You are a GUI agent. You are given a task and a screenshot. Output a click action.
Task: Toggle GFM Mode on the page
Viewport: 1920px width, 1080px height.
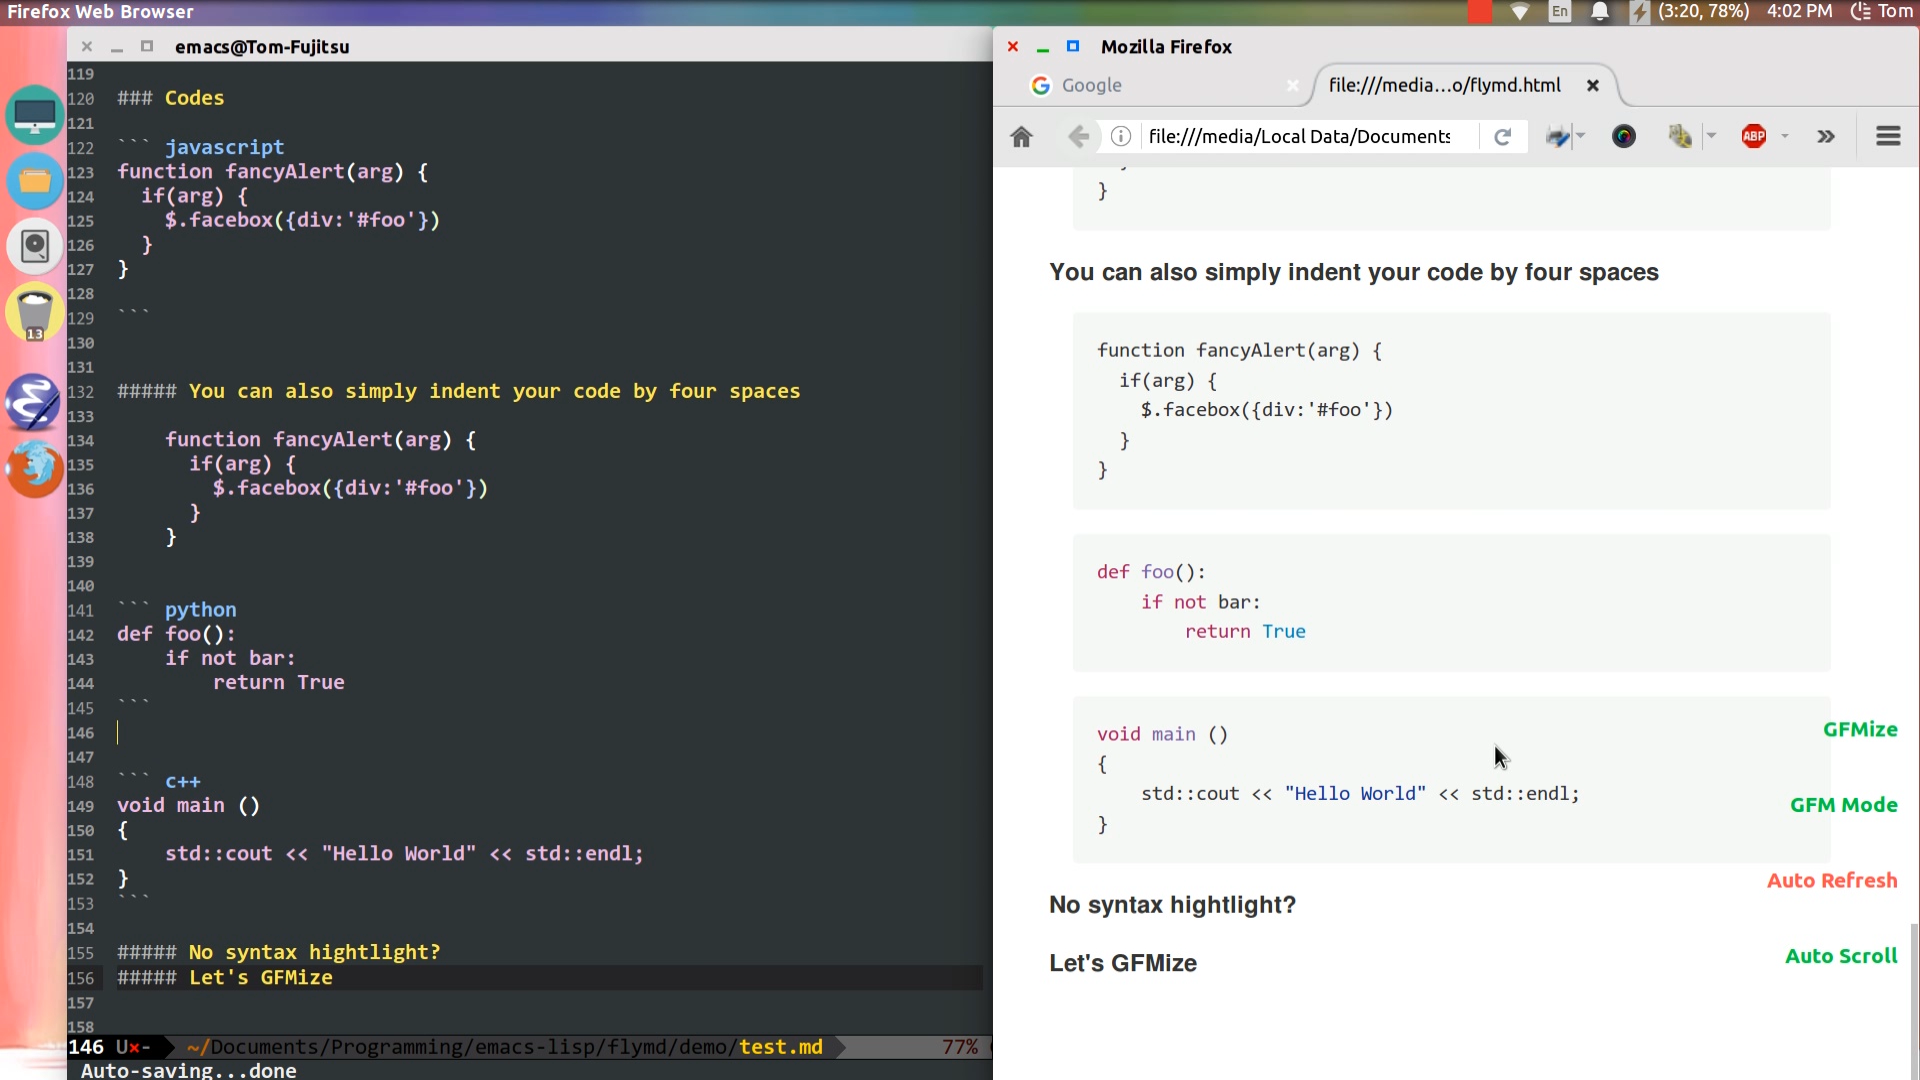click(x=1843, y=805)
